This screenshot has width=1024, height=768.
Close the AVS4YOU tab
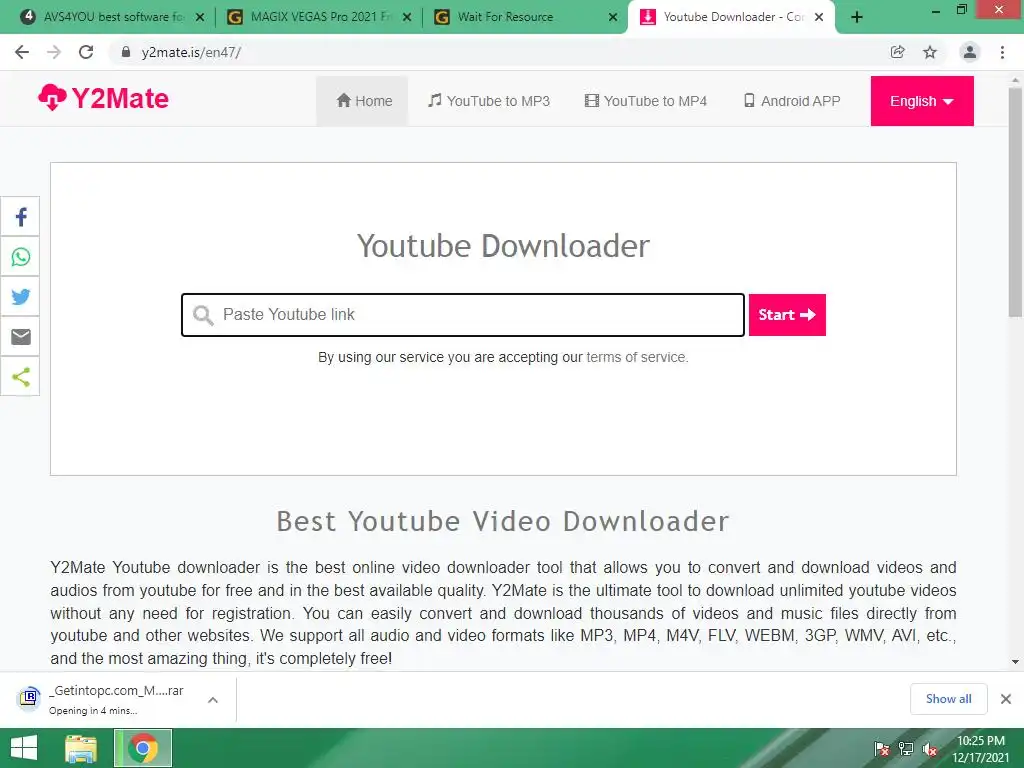pyautogui.click(x=200, y=17)
